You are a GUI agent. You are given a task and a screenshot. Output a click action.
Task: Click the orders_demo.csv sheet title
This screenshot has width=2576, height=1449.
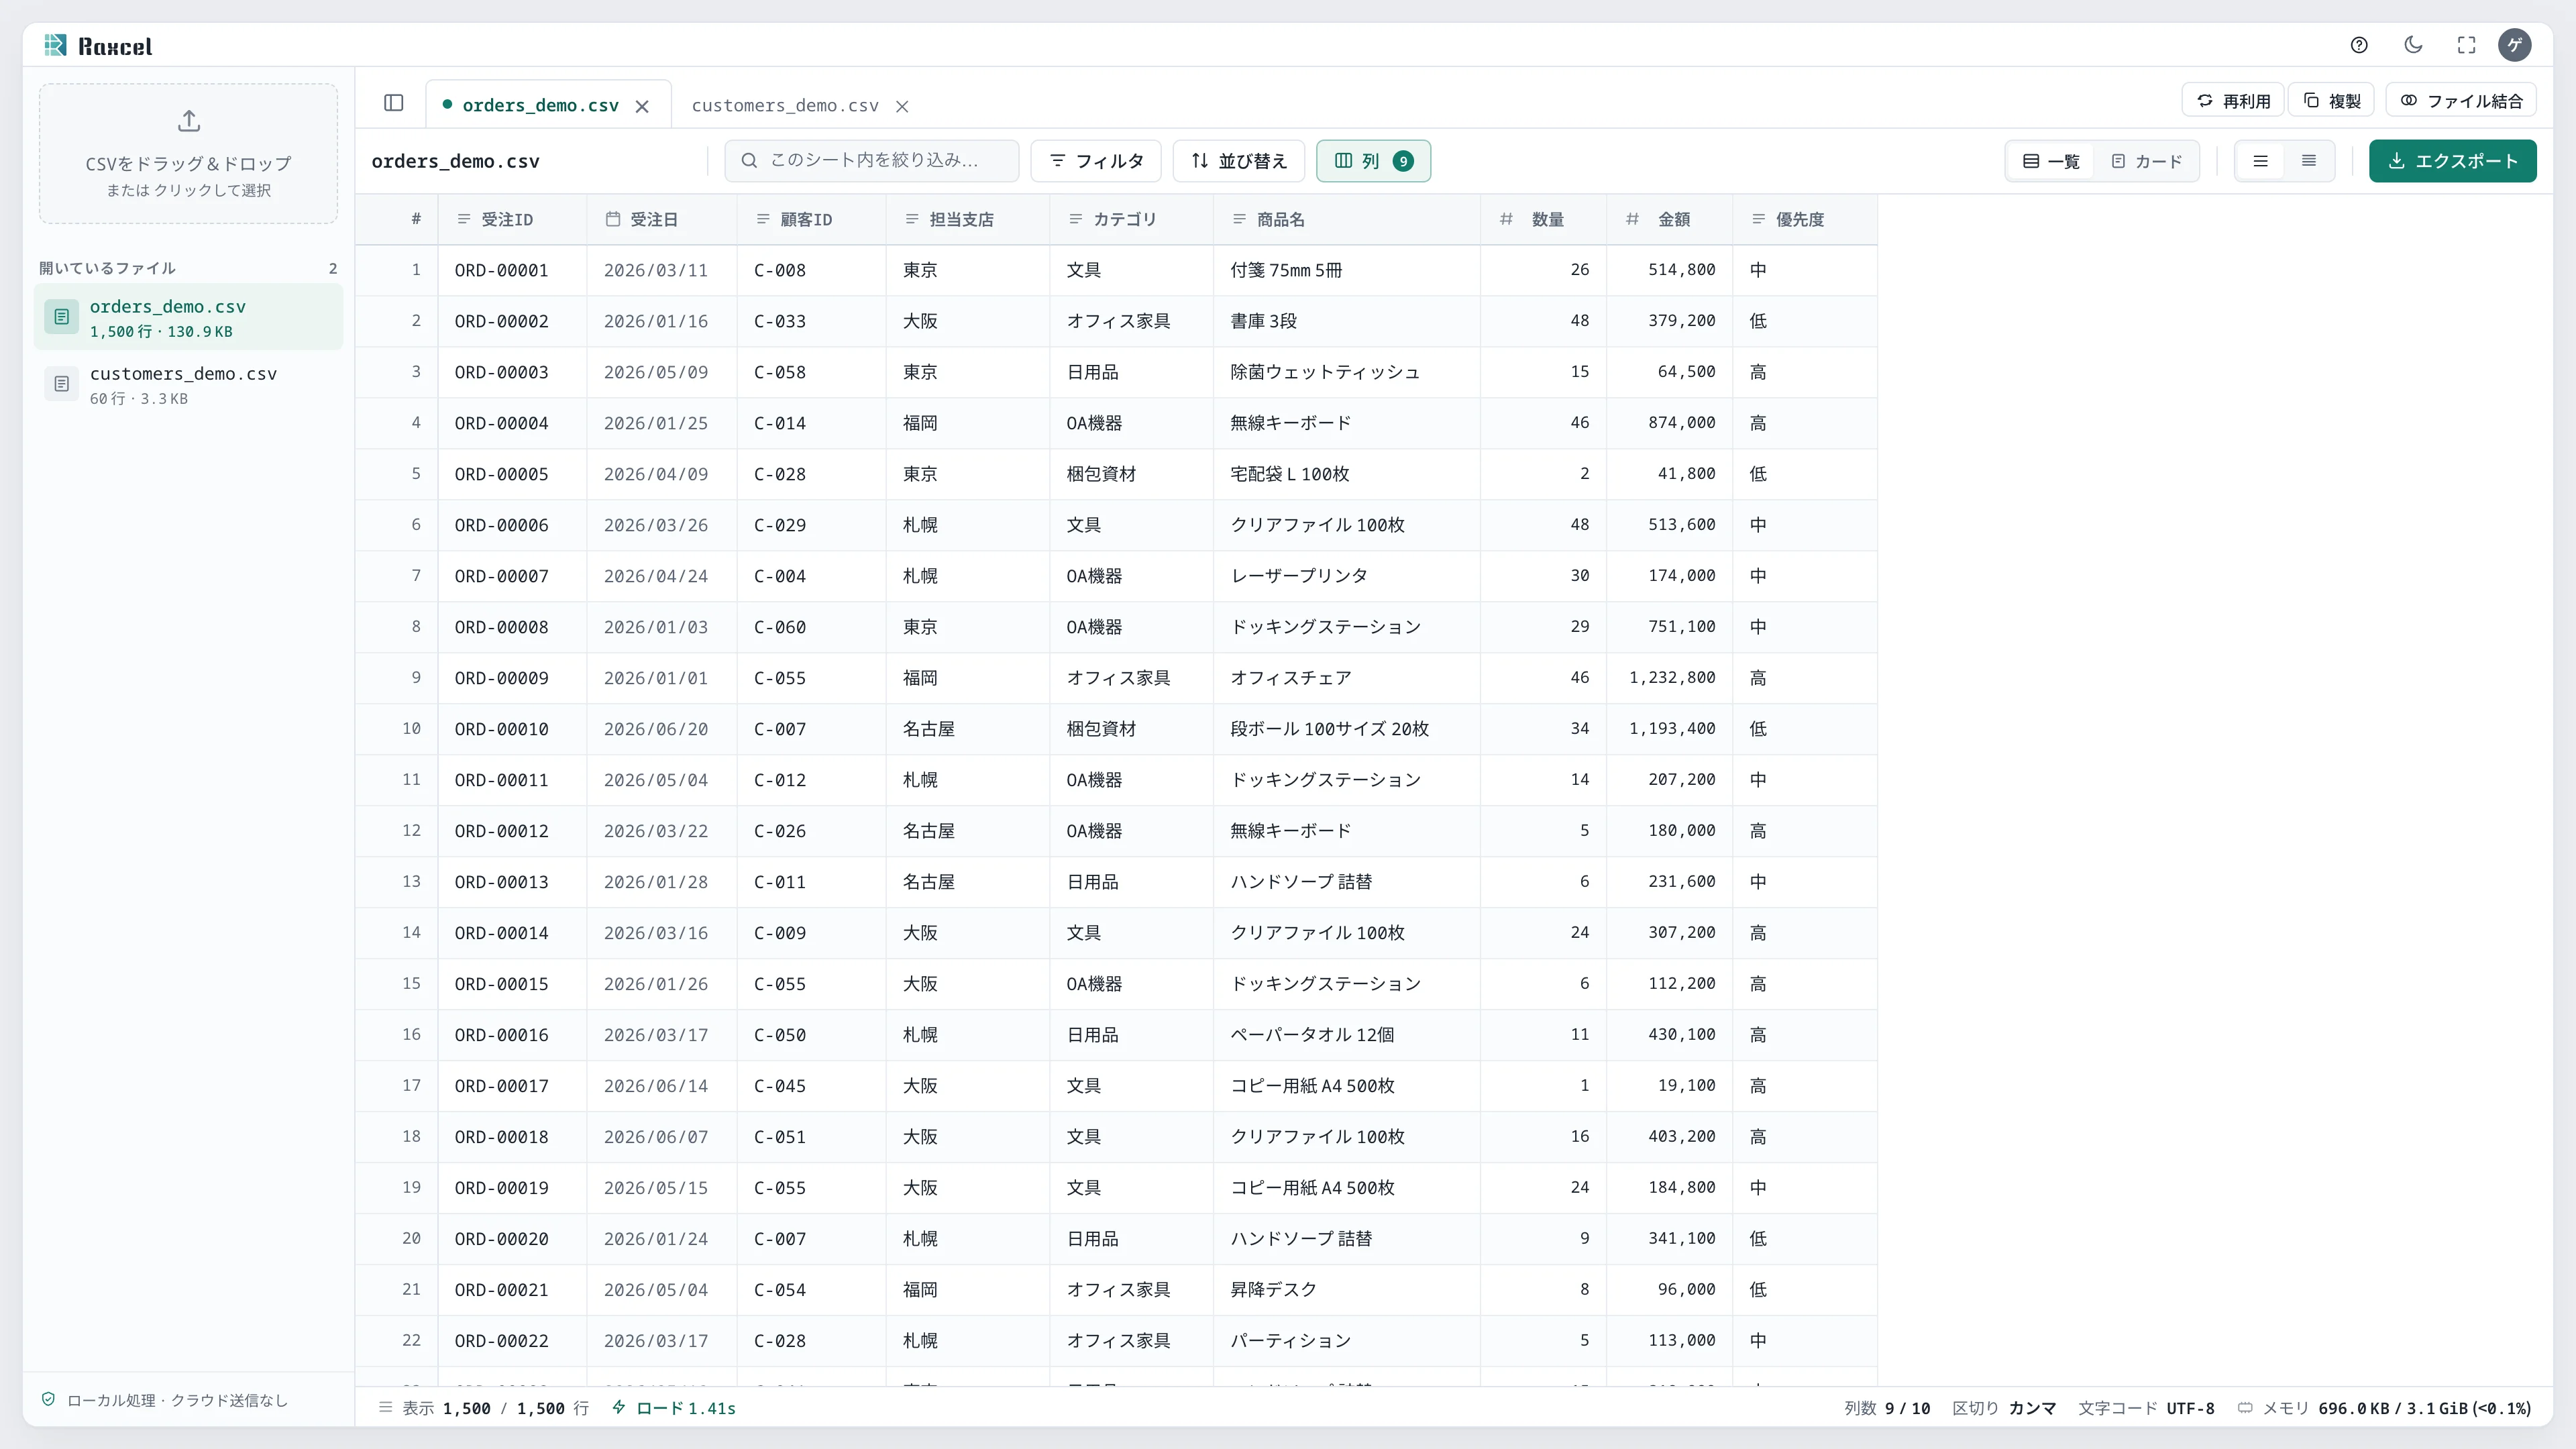(x=455, y=161)
